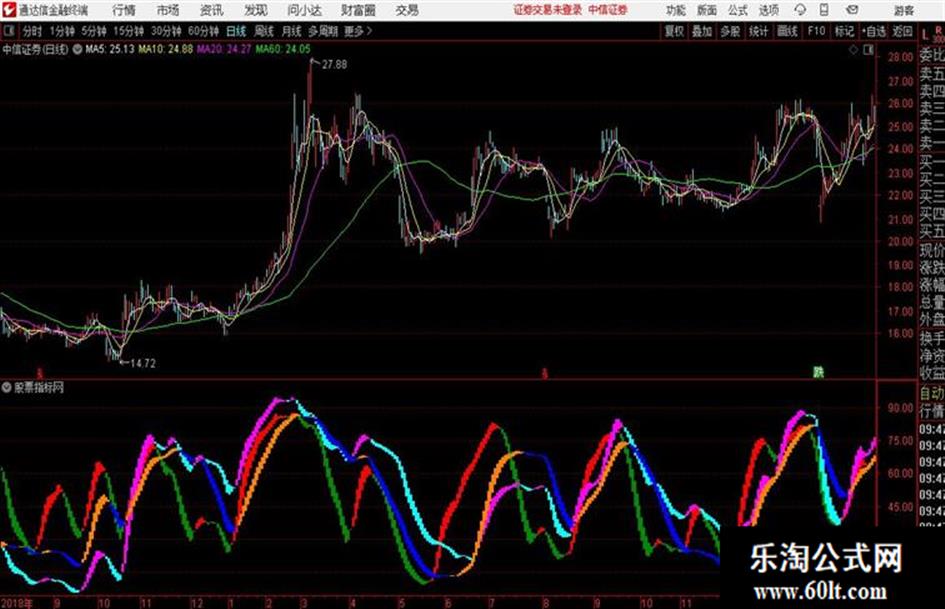Select the 周线 weekly period tab
The image size is (945, 609).
coord(264,31)
